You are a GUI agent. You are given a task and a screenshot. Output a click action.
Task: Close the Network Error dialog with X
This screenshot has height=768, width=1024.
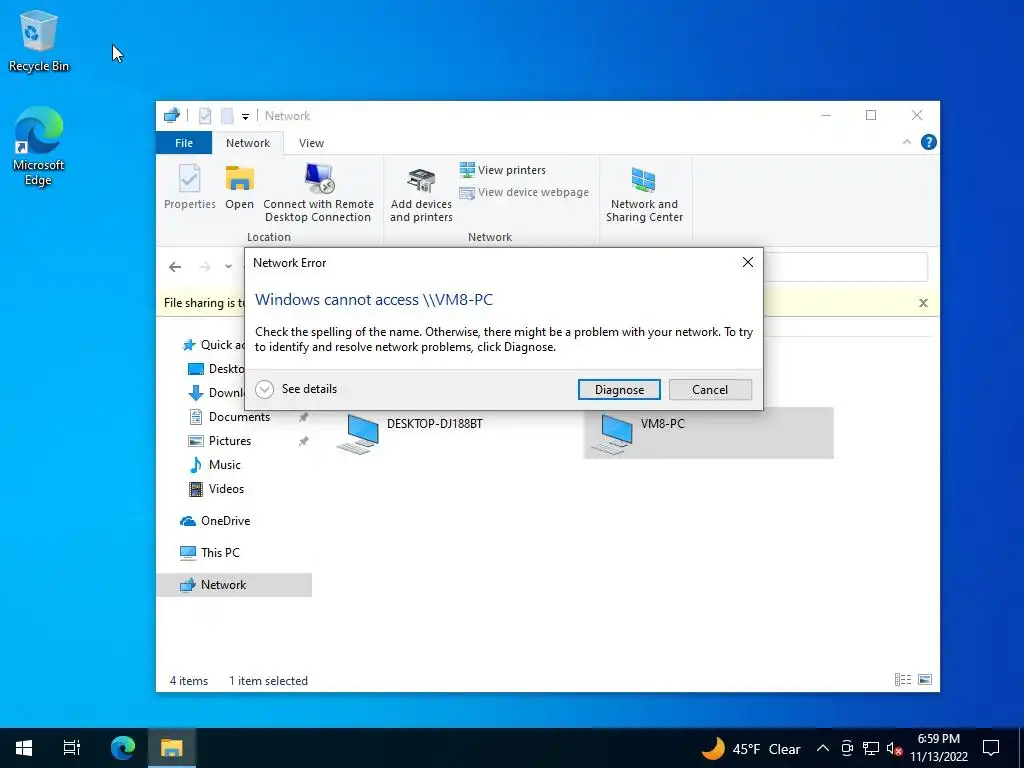tap(748, 263)
